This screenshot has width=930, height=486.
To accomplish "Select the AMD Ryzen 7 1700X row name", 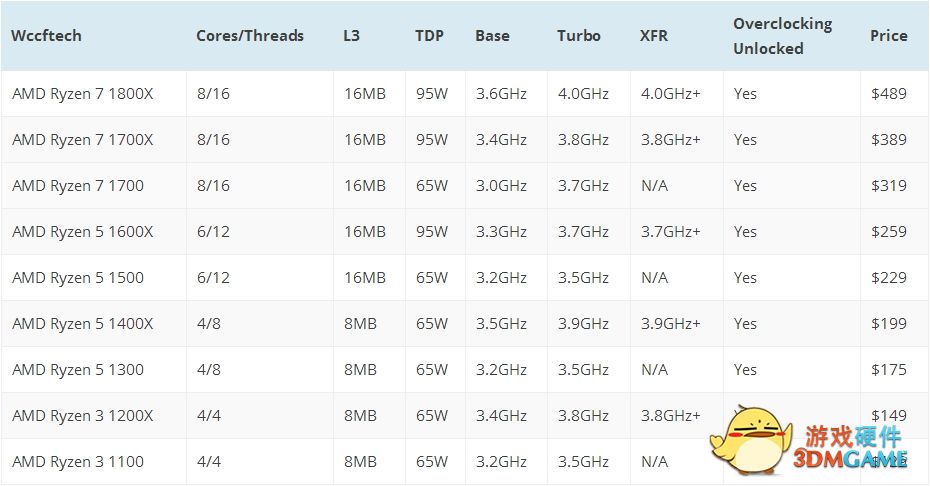I will tap(83, 140).
